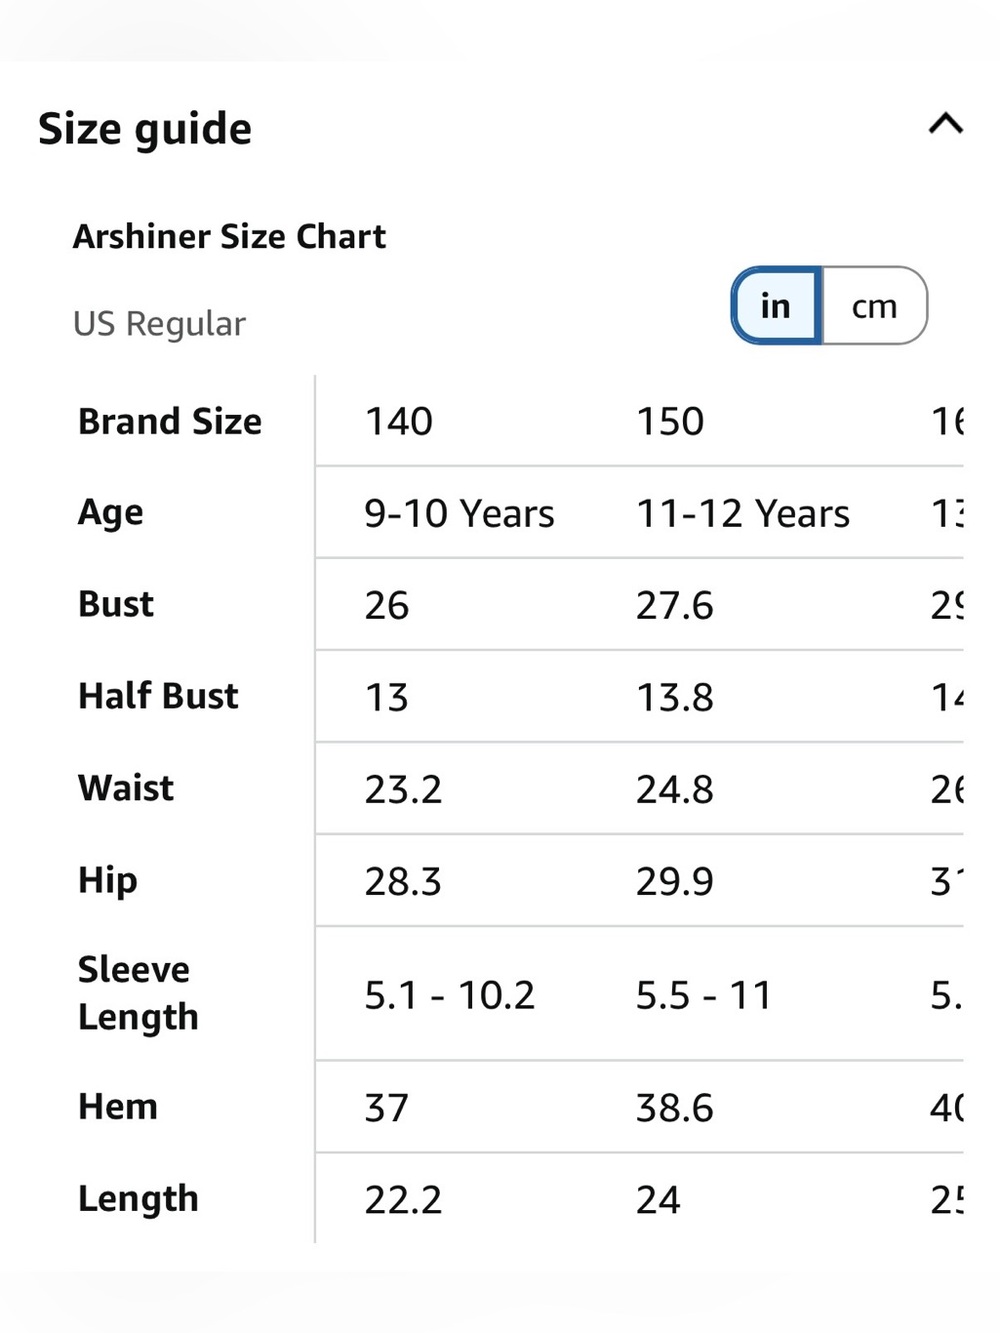Image resolution: width=1000 pixels, height=1333 pixels.
Task: Click sleeve length 5.1 - 10.2 cell
Action: coord(449,996)
